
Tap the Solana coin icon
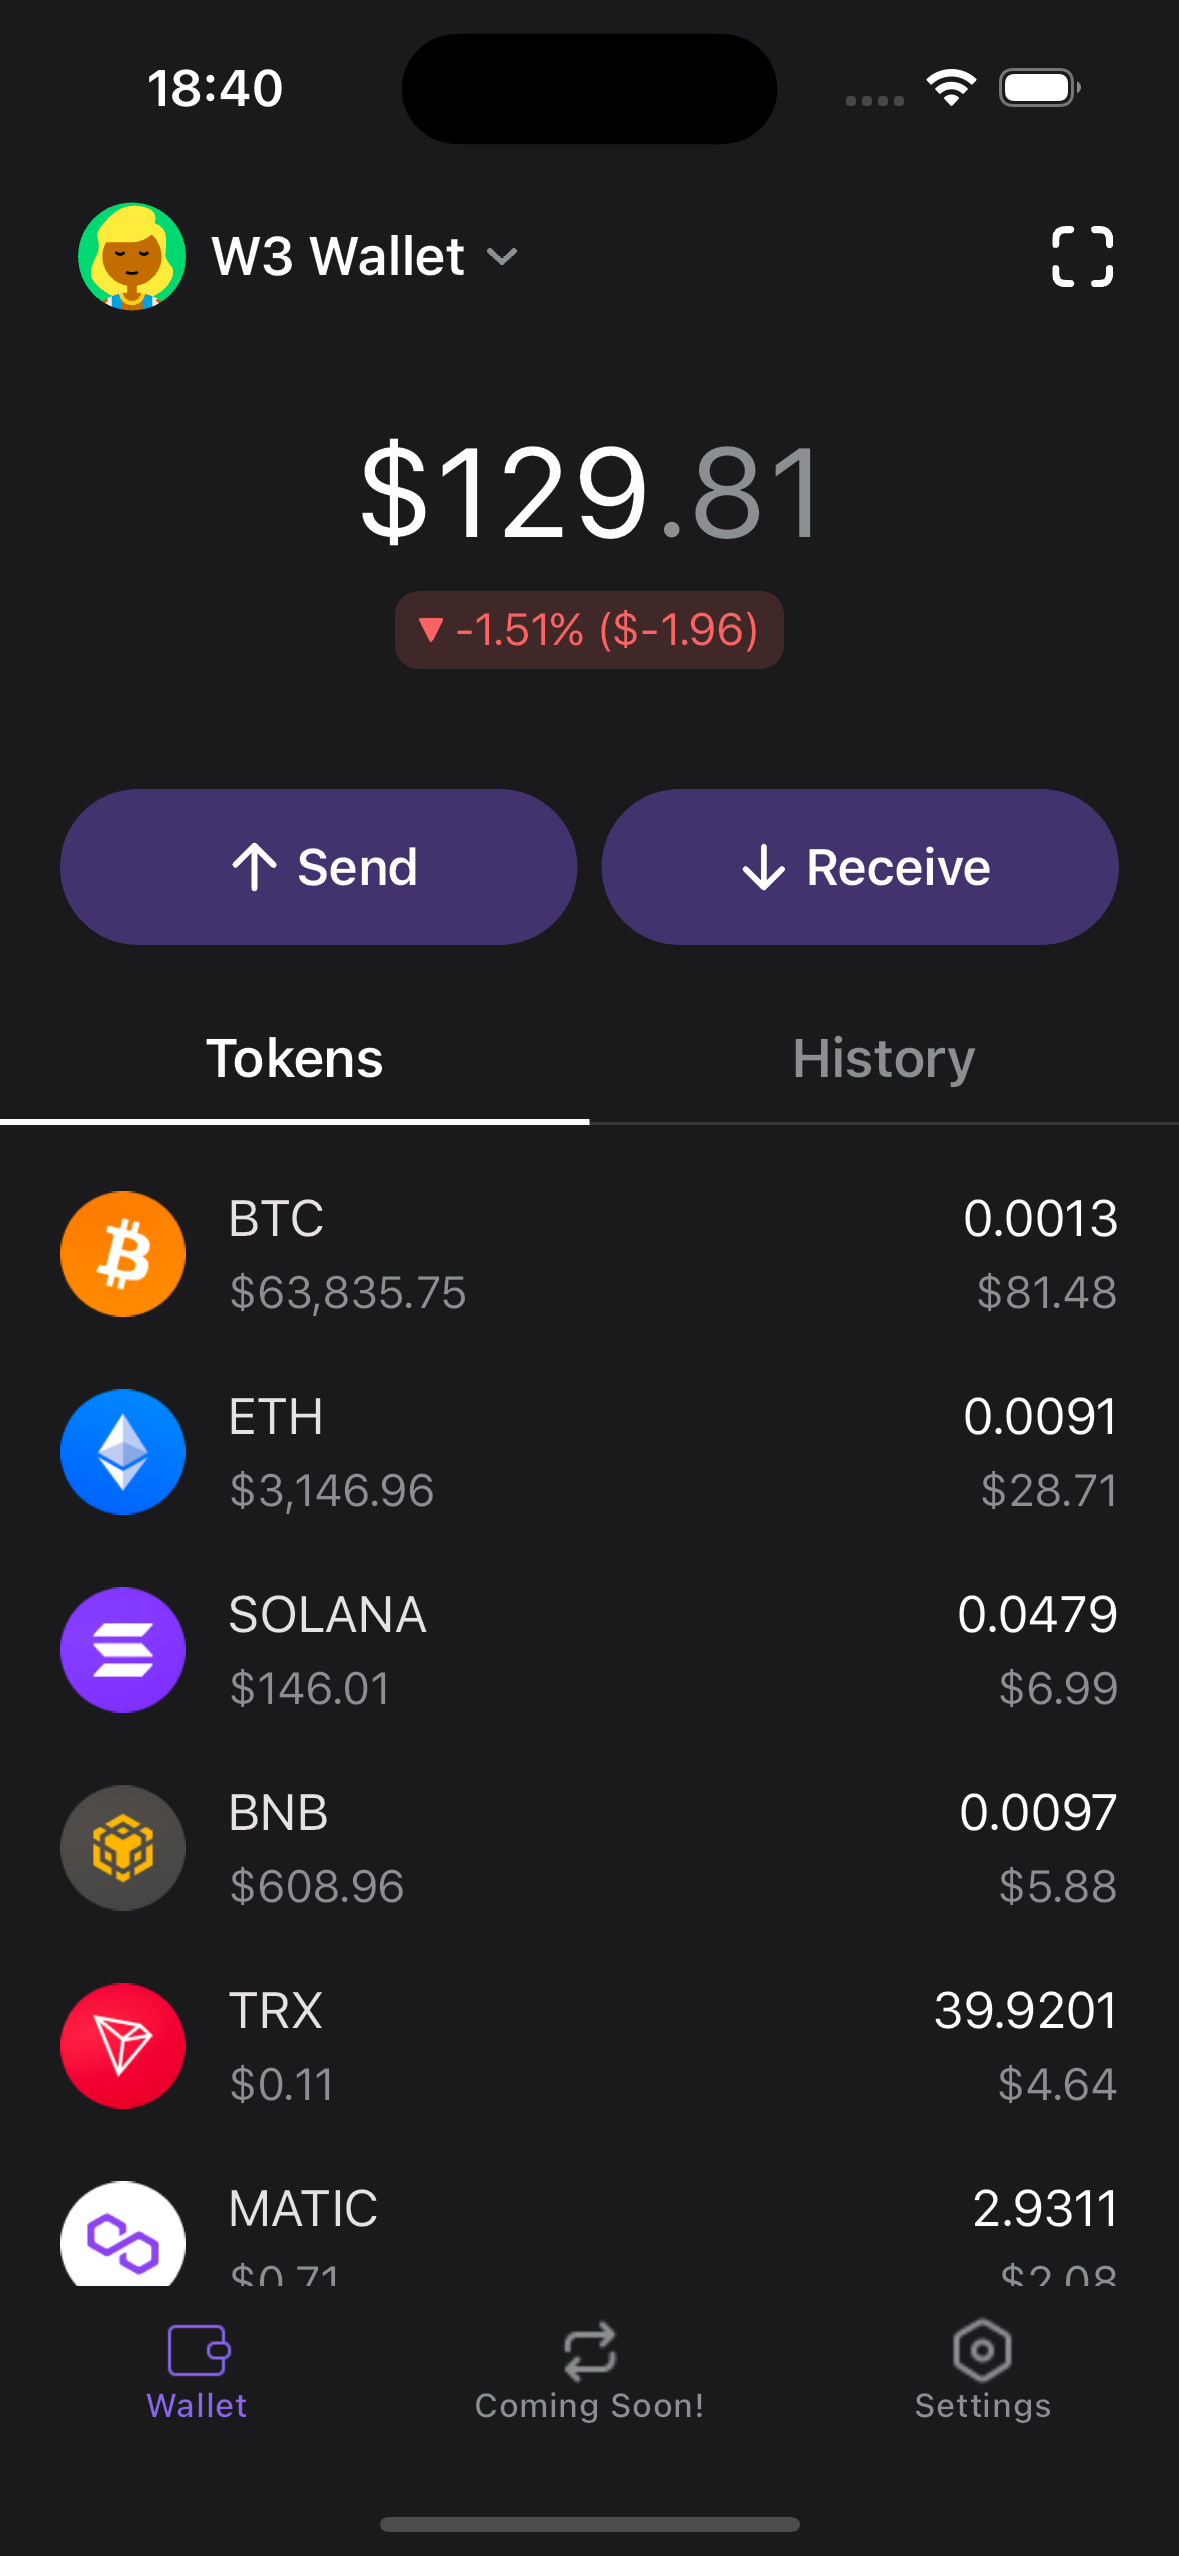coord(123,1650)
